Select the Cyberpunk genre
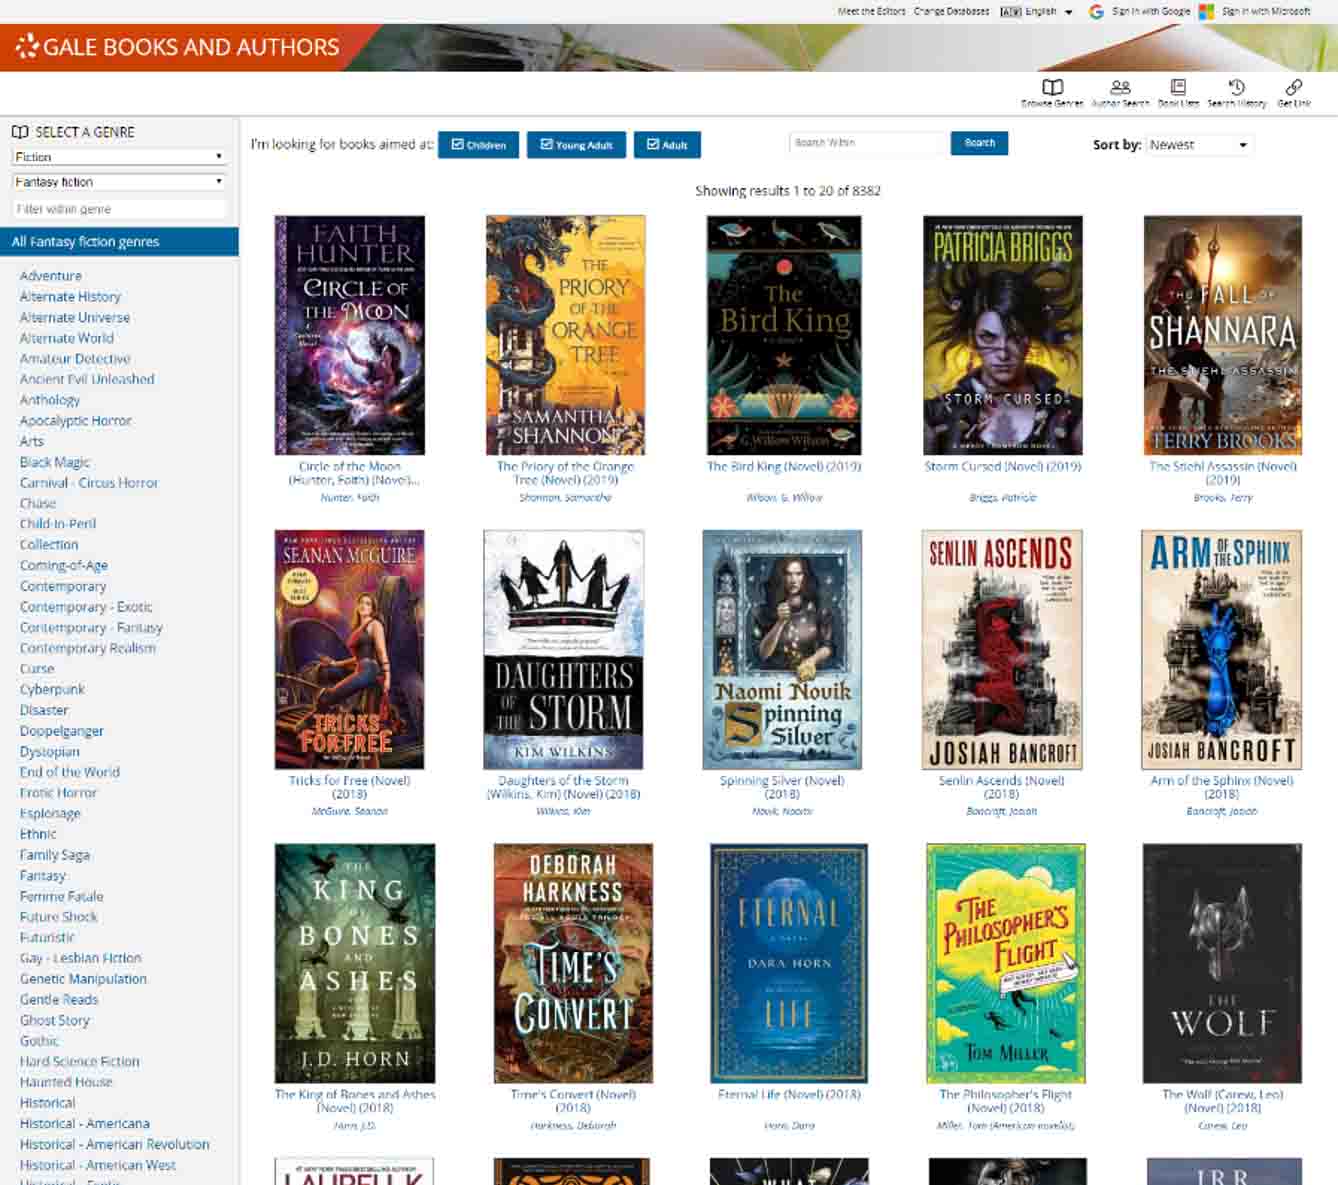The image size is (1338, 1185). click(52, 689)
